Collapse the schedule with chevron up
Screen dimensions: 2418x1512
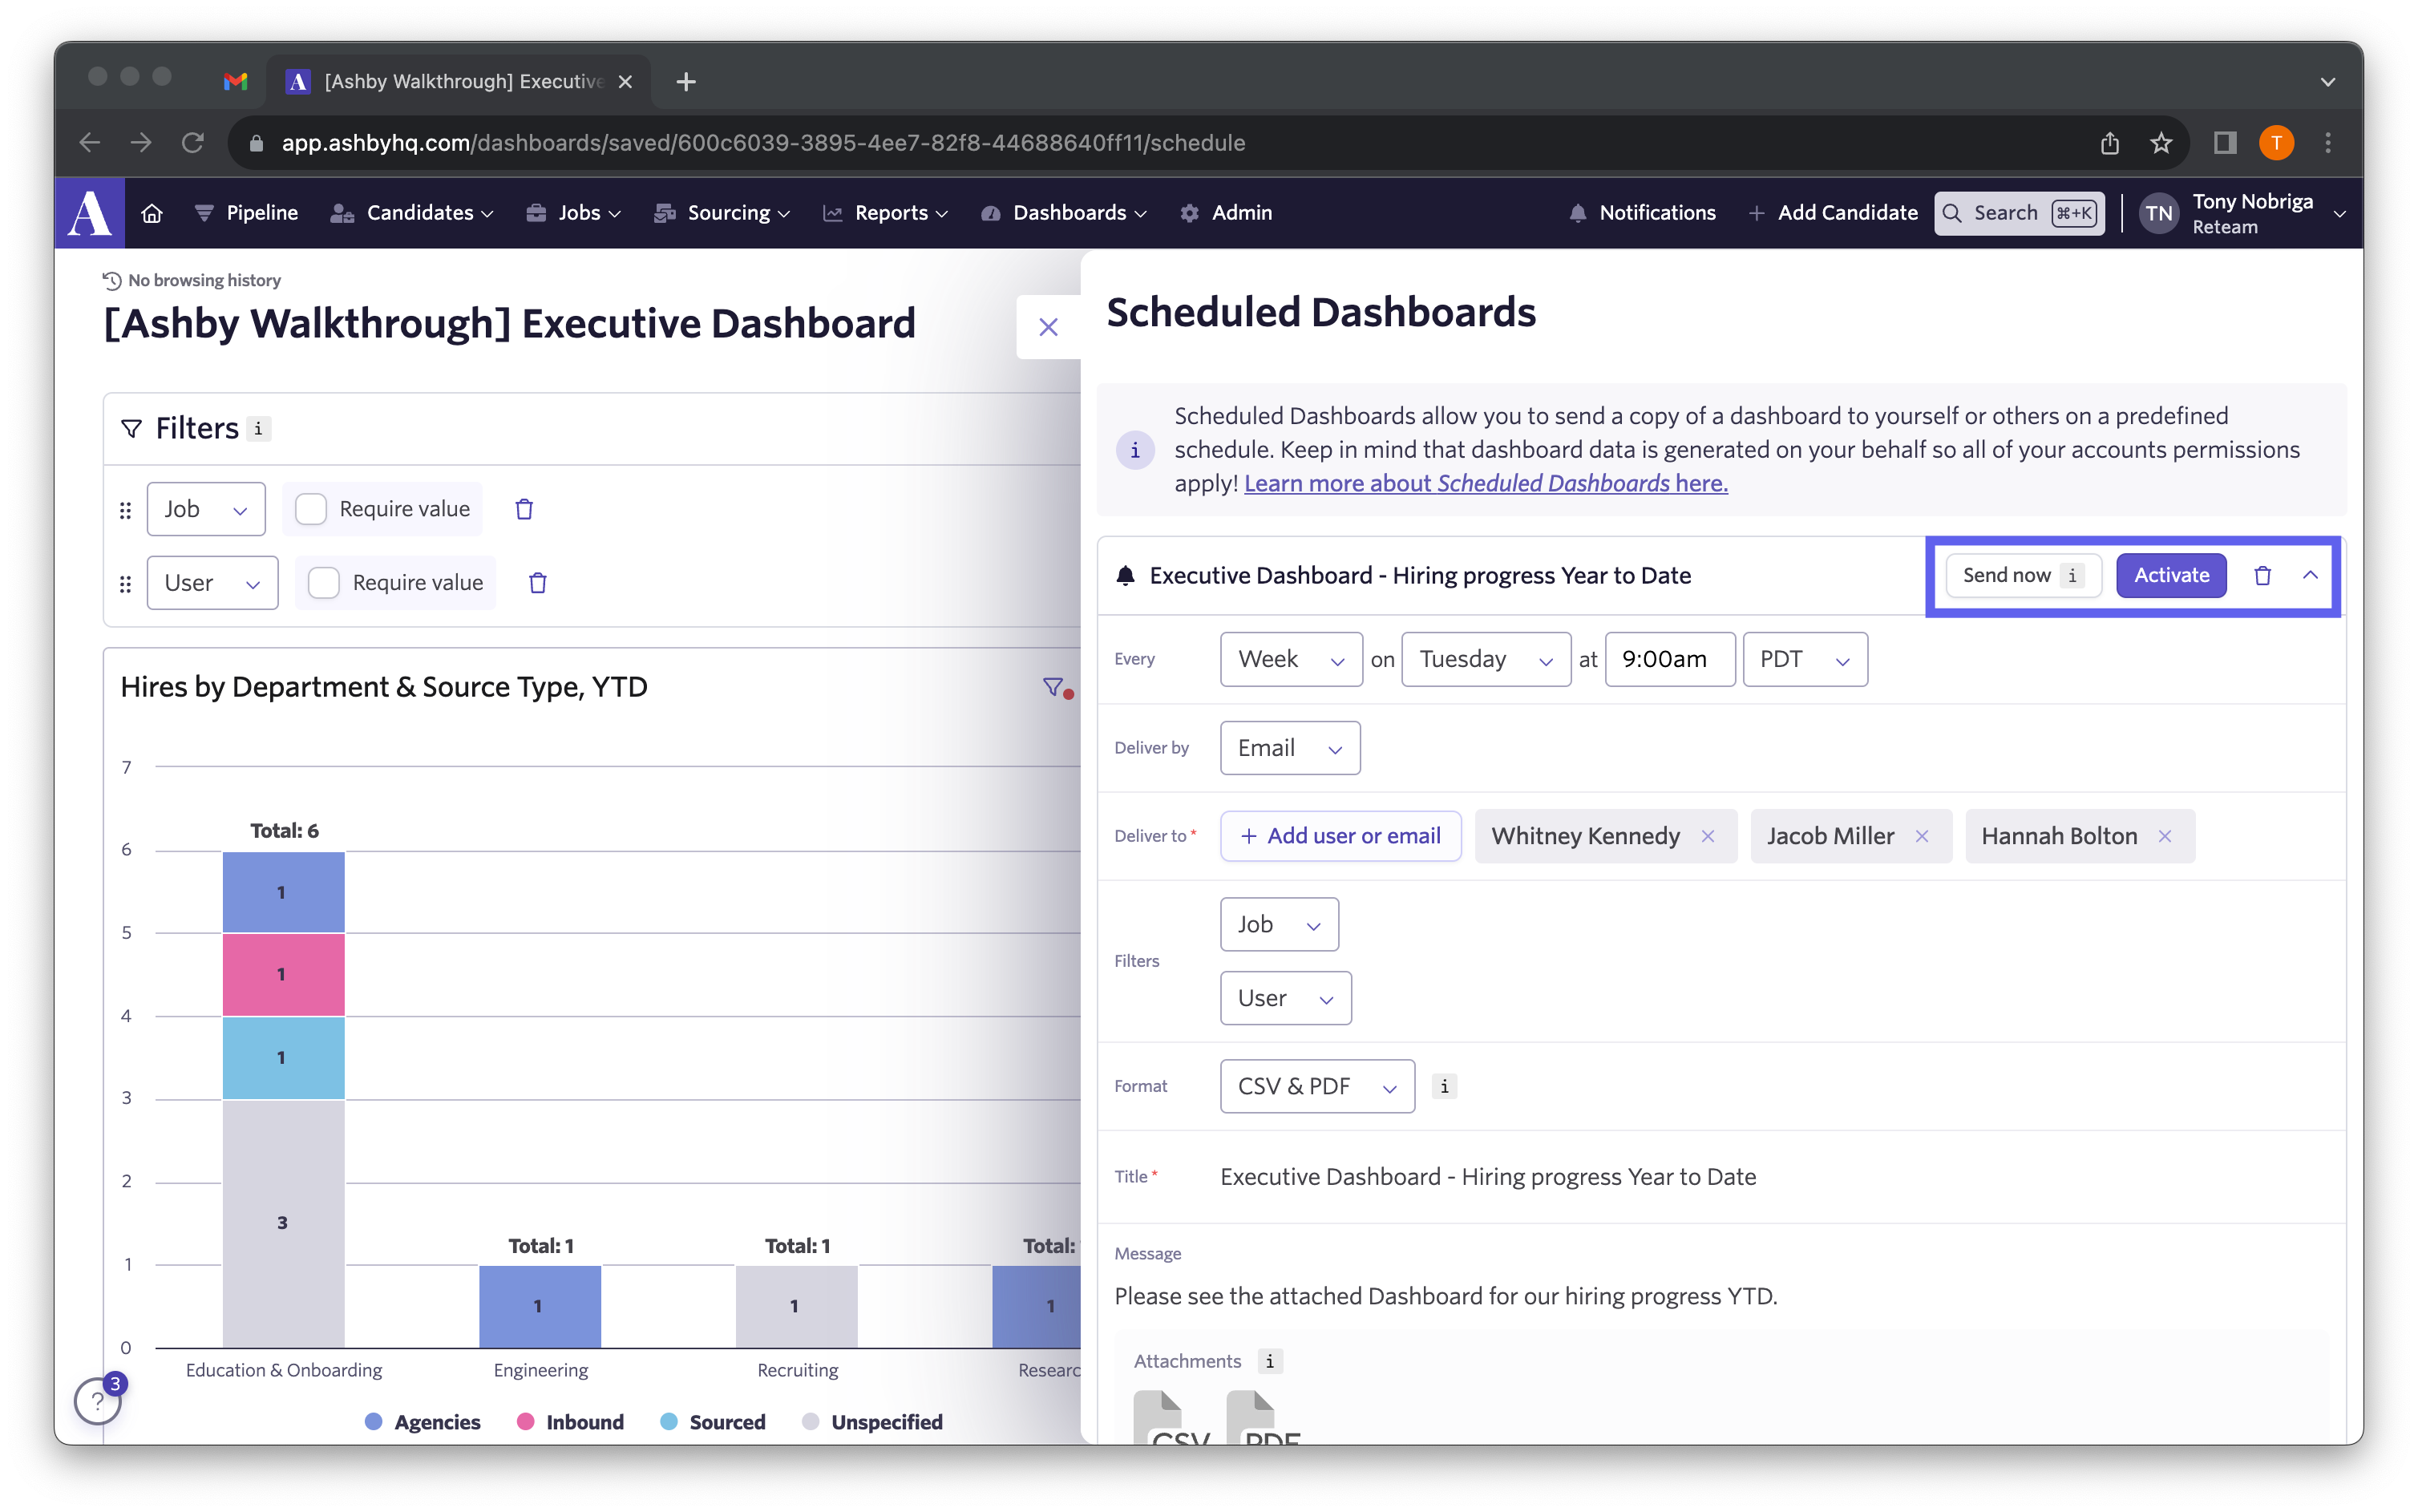tap(2310, 575)
